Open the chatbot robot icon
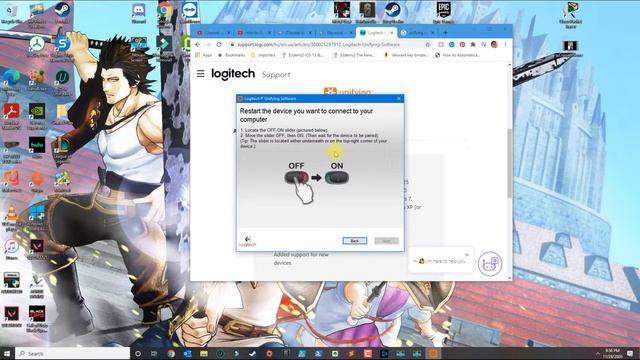Screen dimensions: 640x360 [x=490, y=264]
